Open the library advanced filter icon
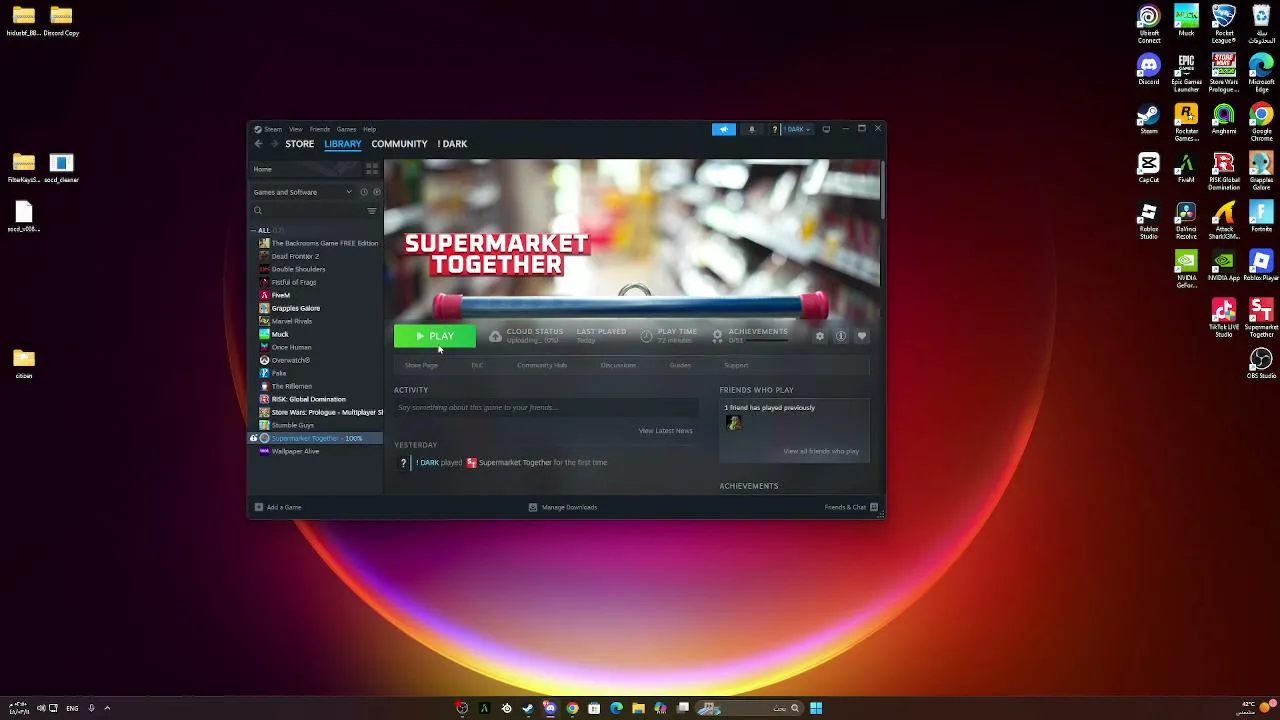This screenshot has height=720, width=1280. point(372,211)
